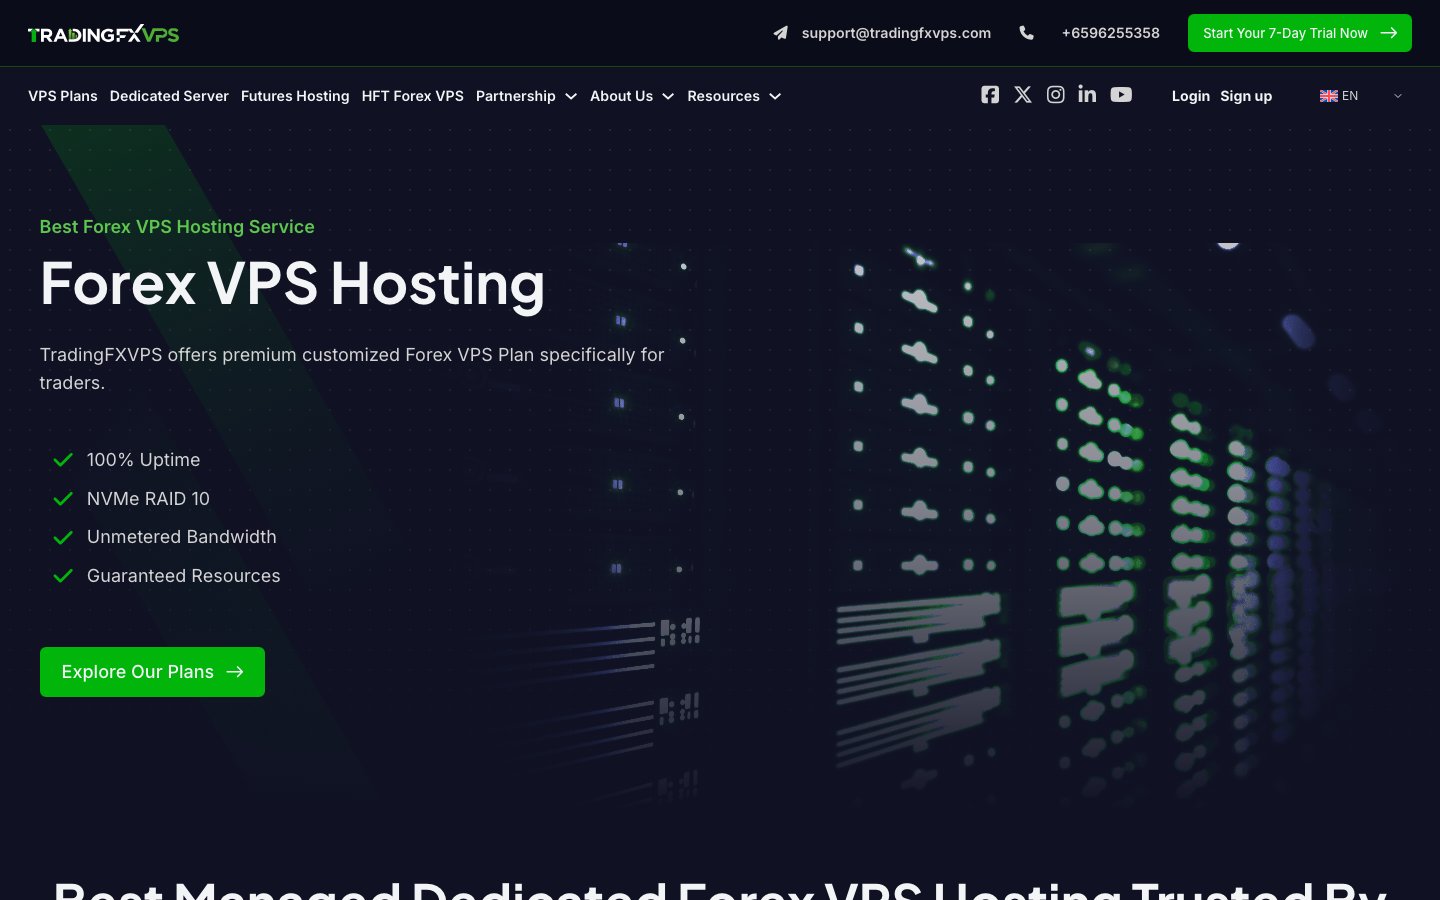Expand the Resources dropdown chevron
The image size is (1440, 900).
[x=775, y=97]
